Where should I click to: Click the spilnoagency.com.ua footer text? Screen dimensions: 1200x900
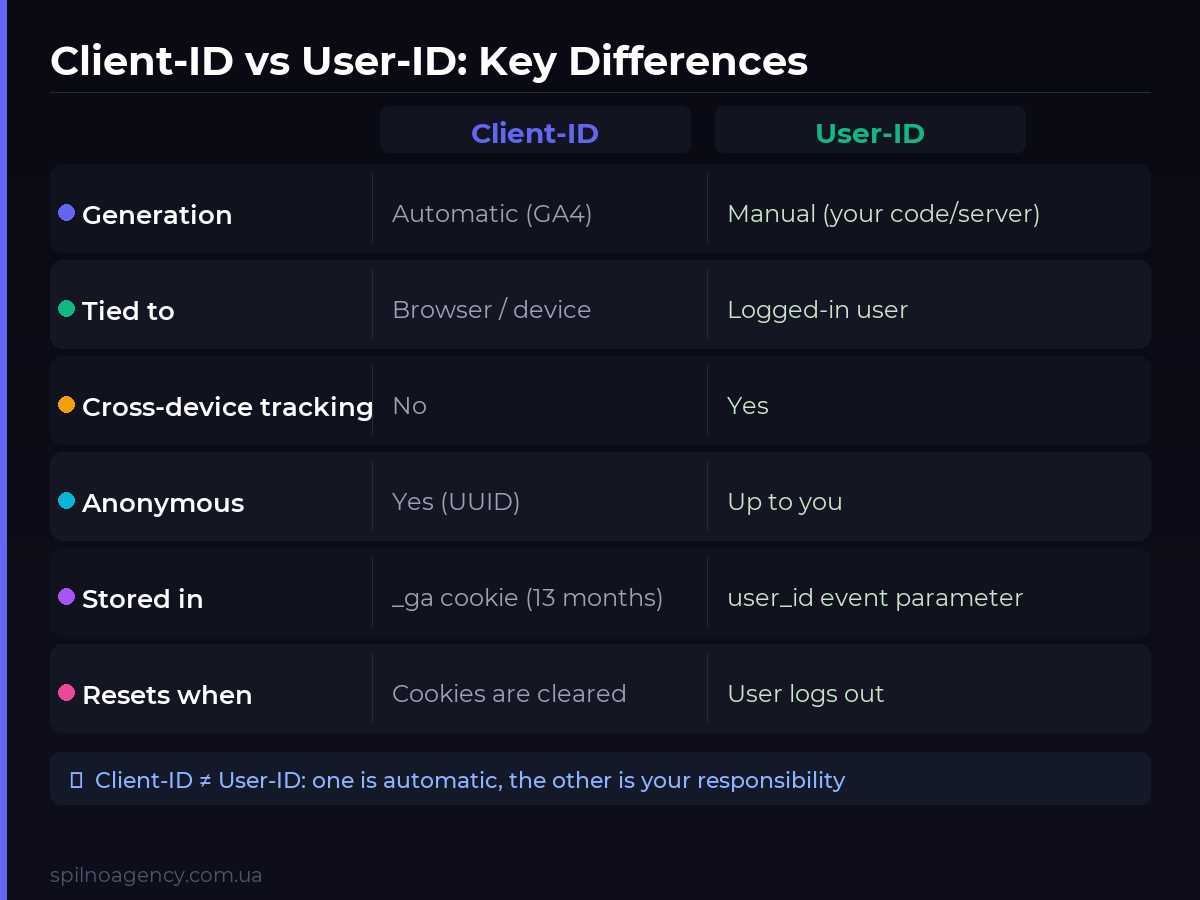[156, 876]
